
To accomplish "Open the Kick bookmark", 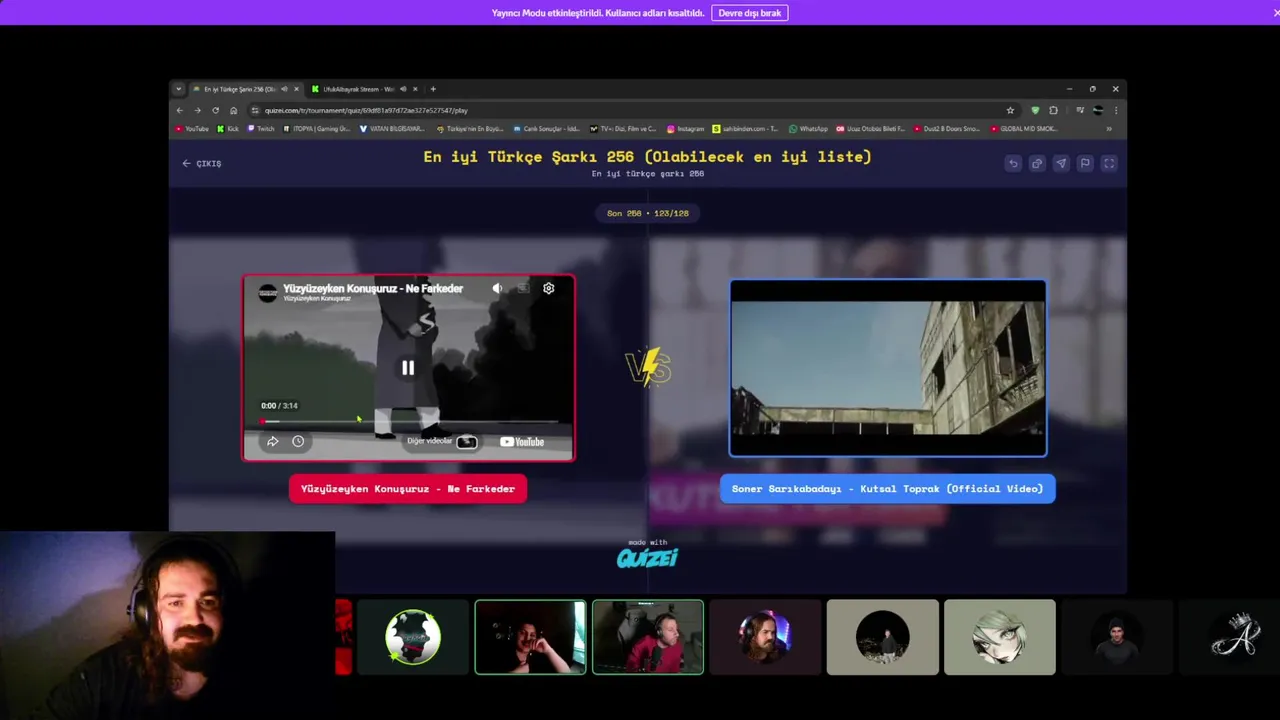I will point(229,129).
